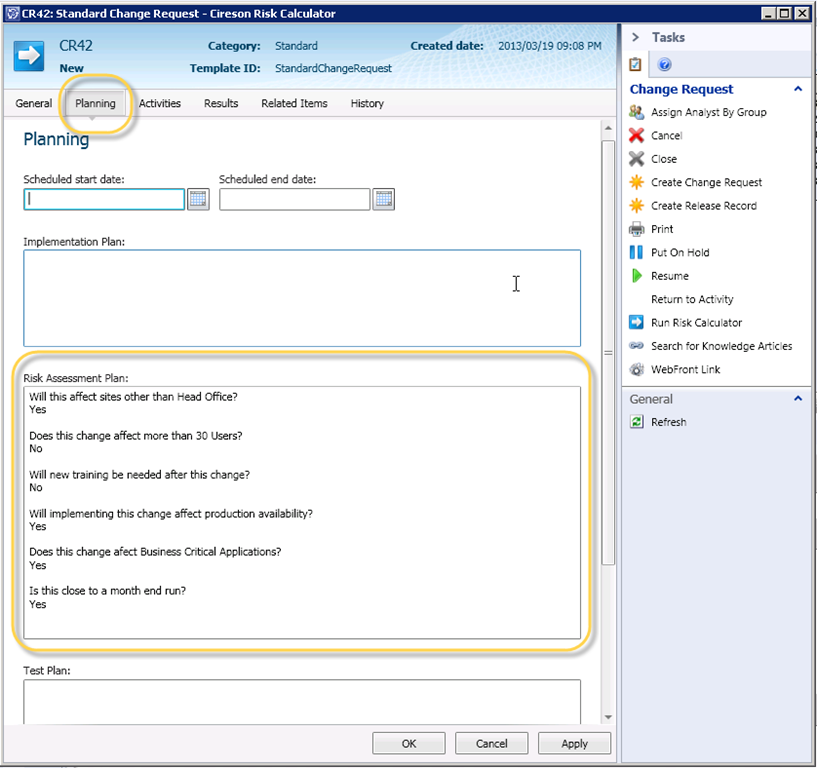
Task: Click the Search for Knowledge Articles icon
Action: coord(636,346)
